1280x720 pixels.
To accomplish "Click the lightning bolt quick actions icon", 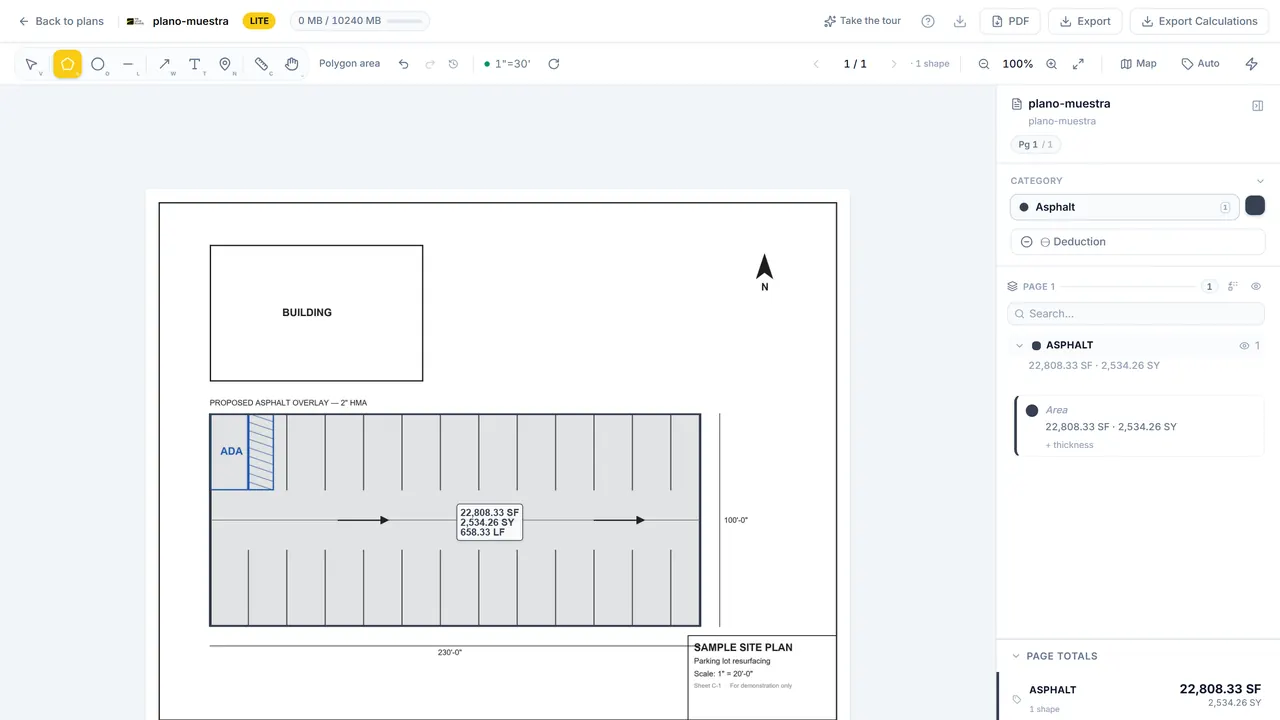I will 1252,64.
